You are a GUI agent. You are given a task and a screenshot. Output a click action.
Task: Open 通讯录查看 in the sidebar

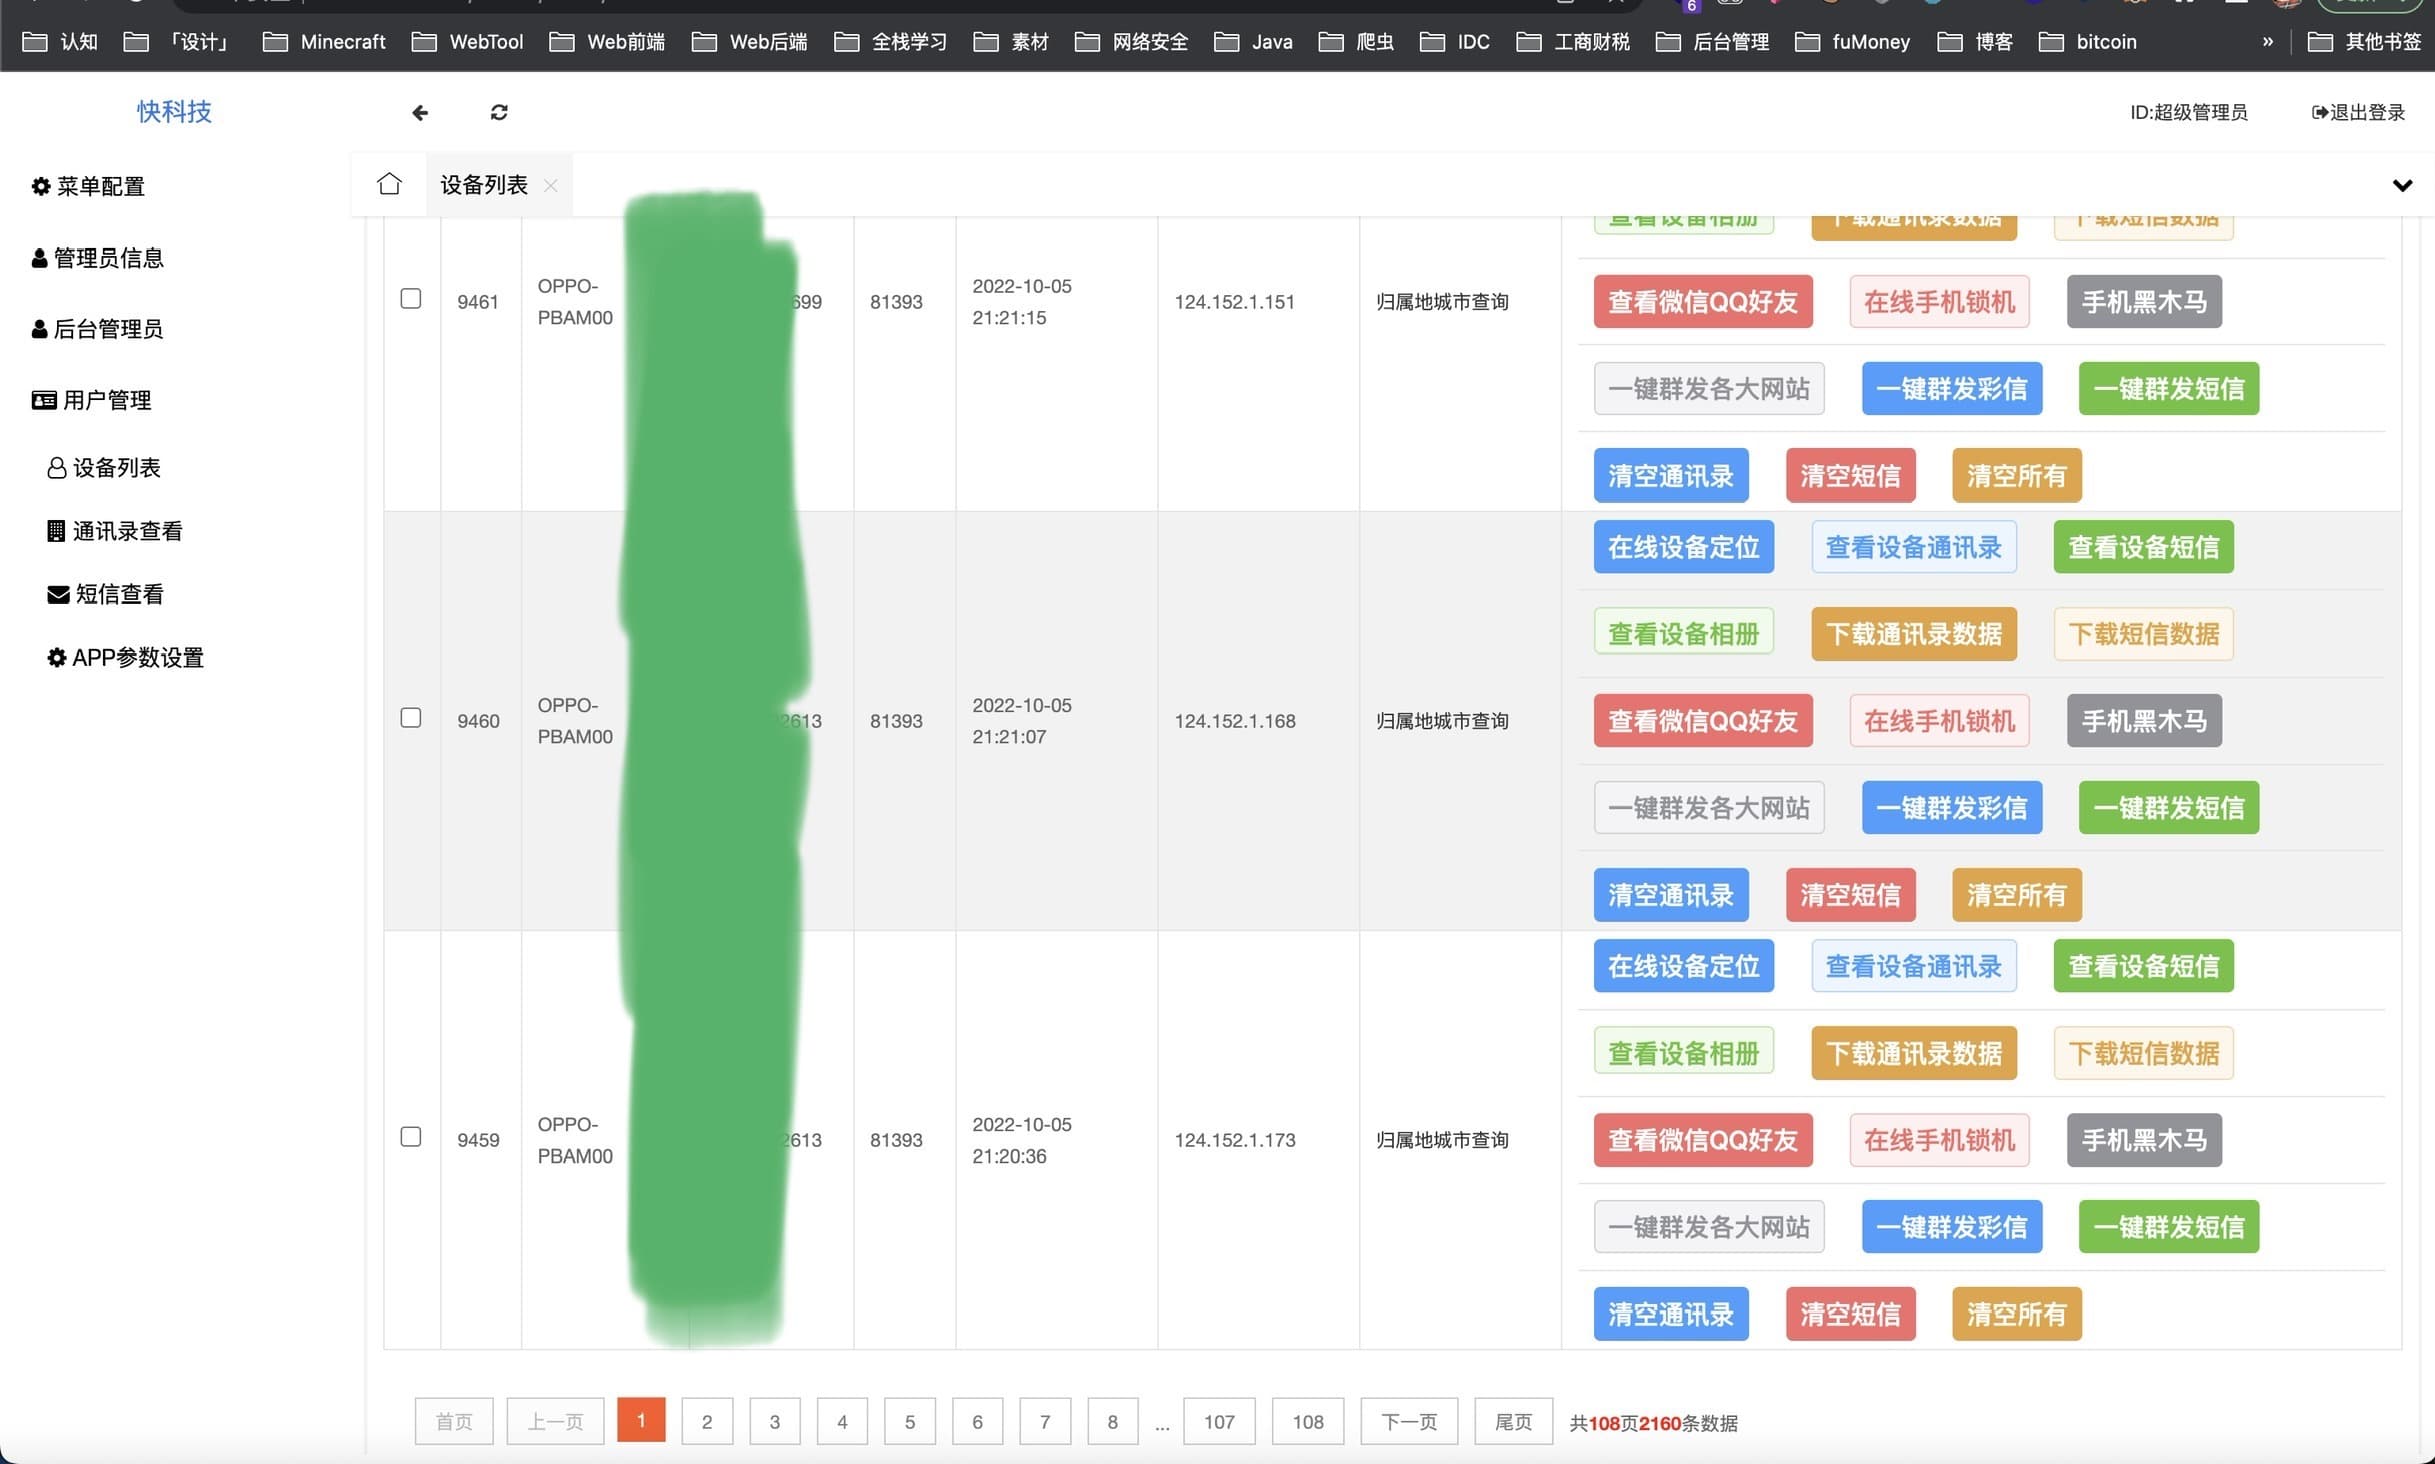pos(115,531)
